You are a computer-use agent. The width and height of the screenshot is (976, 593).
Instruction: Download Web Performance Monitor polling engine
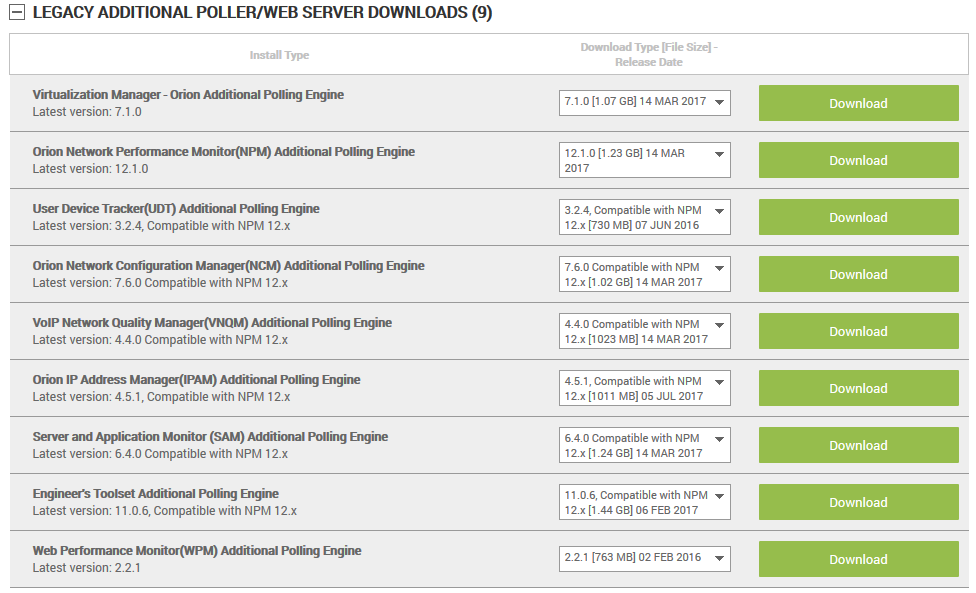858,558
